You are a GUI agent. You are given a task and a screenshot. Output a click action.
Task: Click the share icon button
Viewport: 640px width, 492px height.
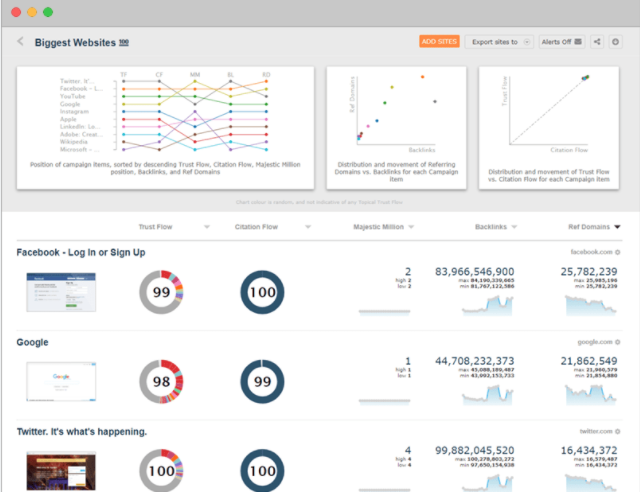[597, 42]
